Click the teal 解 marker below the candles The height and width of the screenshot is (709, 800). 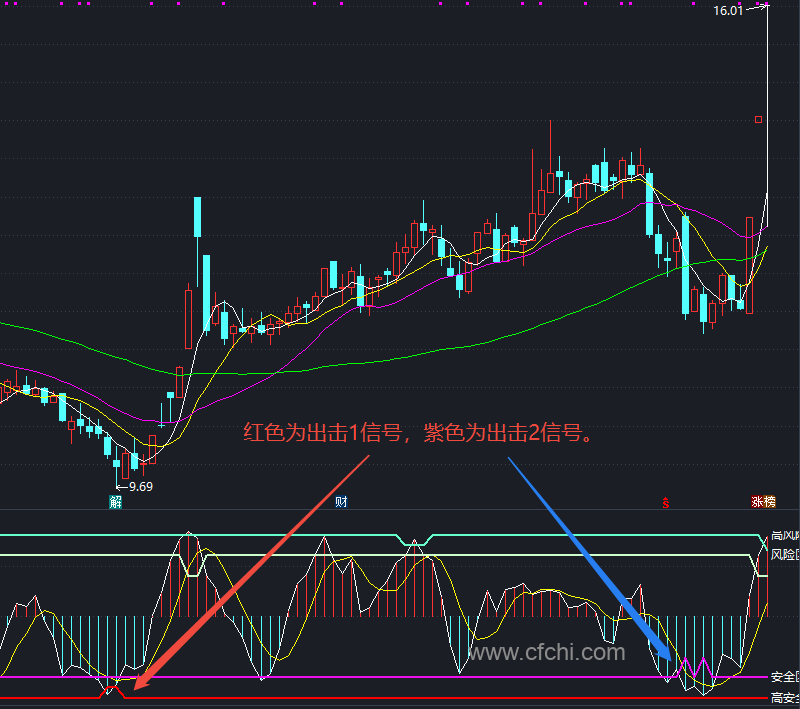point(116,502)
